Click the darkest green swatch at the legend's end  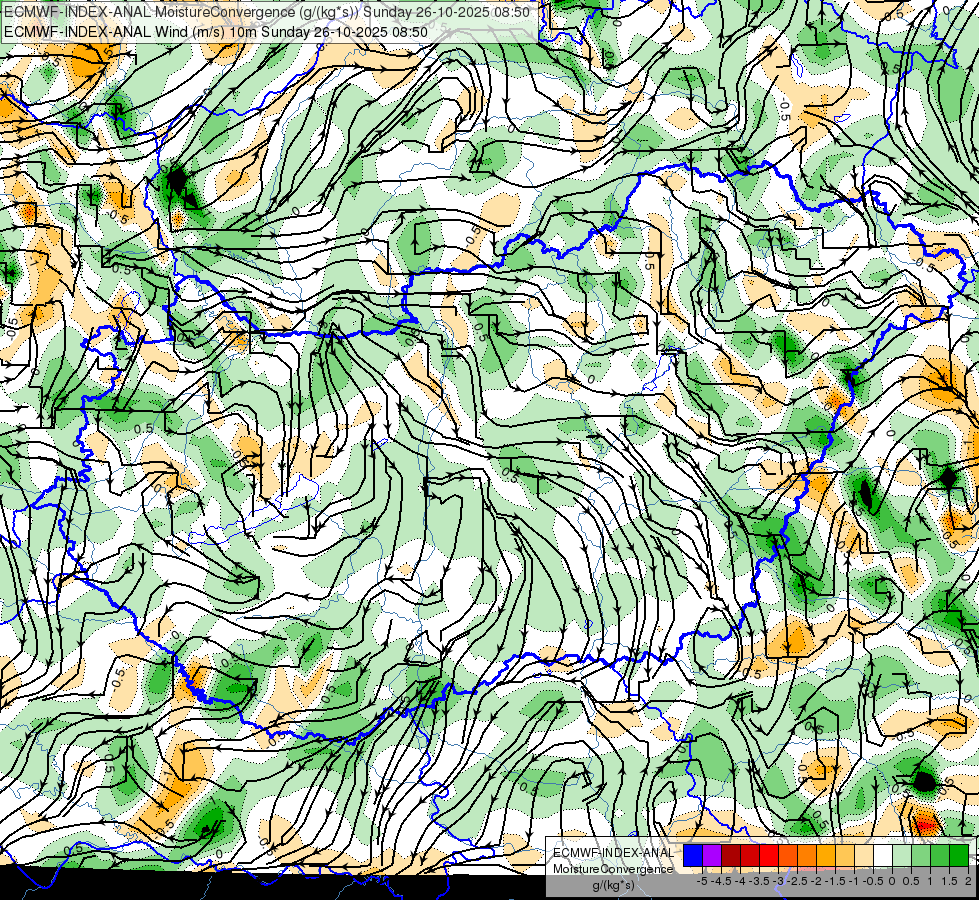point(959,855)
